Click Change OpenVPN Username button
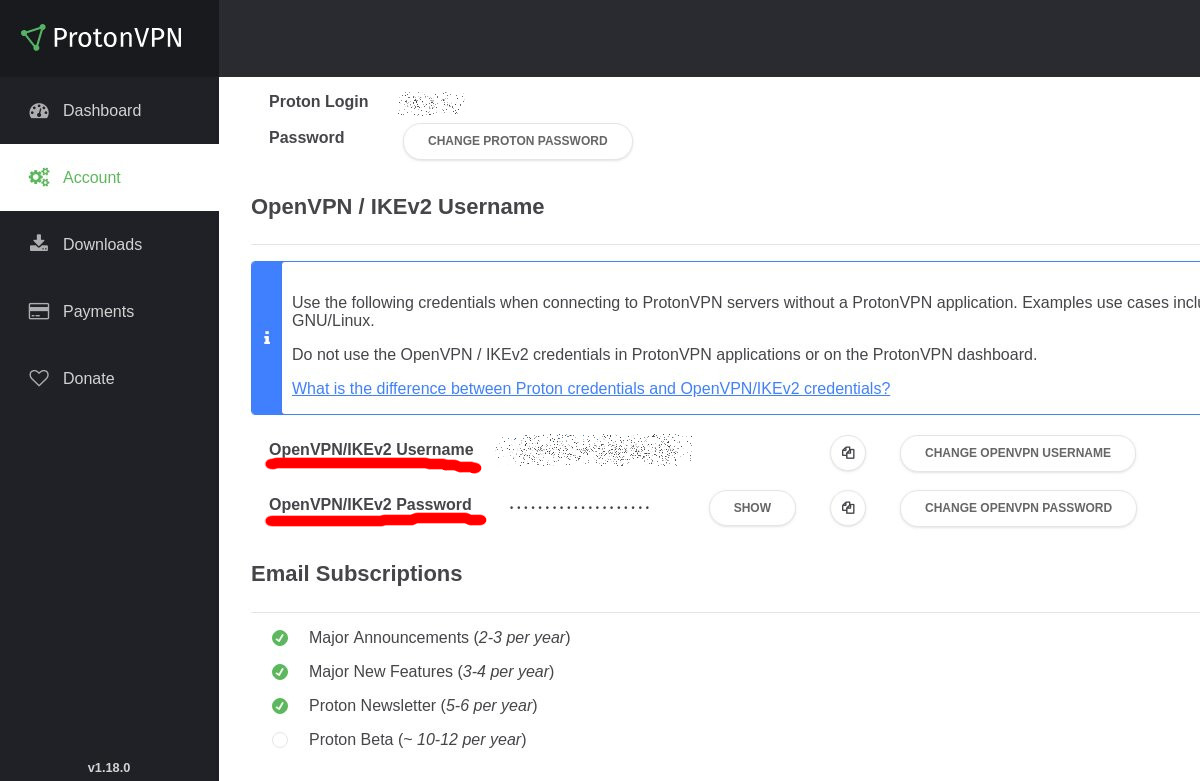1200x781 pixels. click(1018, 453)
